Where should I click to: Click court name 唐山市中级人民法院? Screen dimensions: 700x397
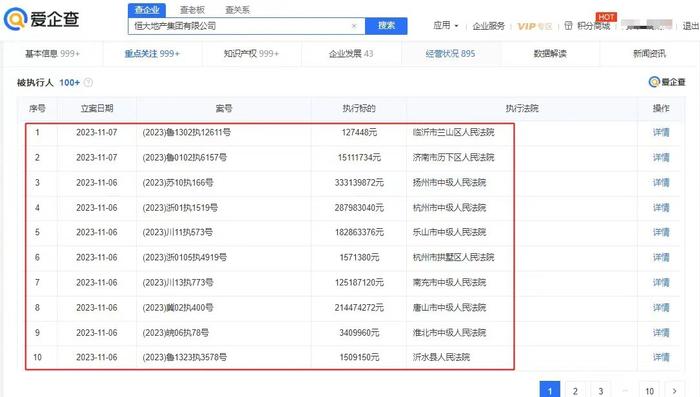449,307
